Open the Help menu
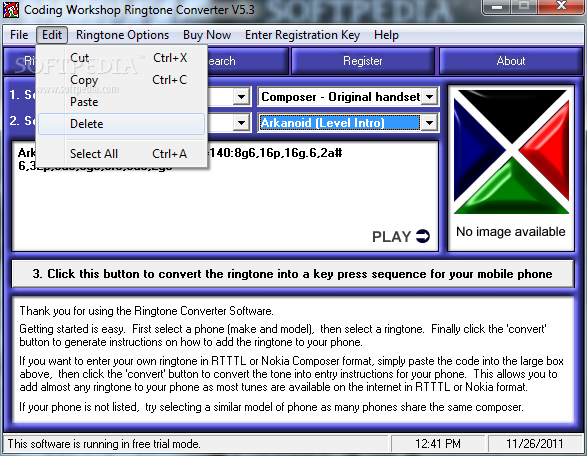 click(386, 35)
